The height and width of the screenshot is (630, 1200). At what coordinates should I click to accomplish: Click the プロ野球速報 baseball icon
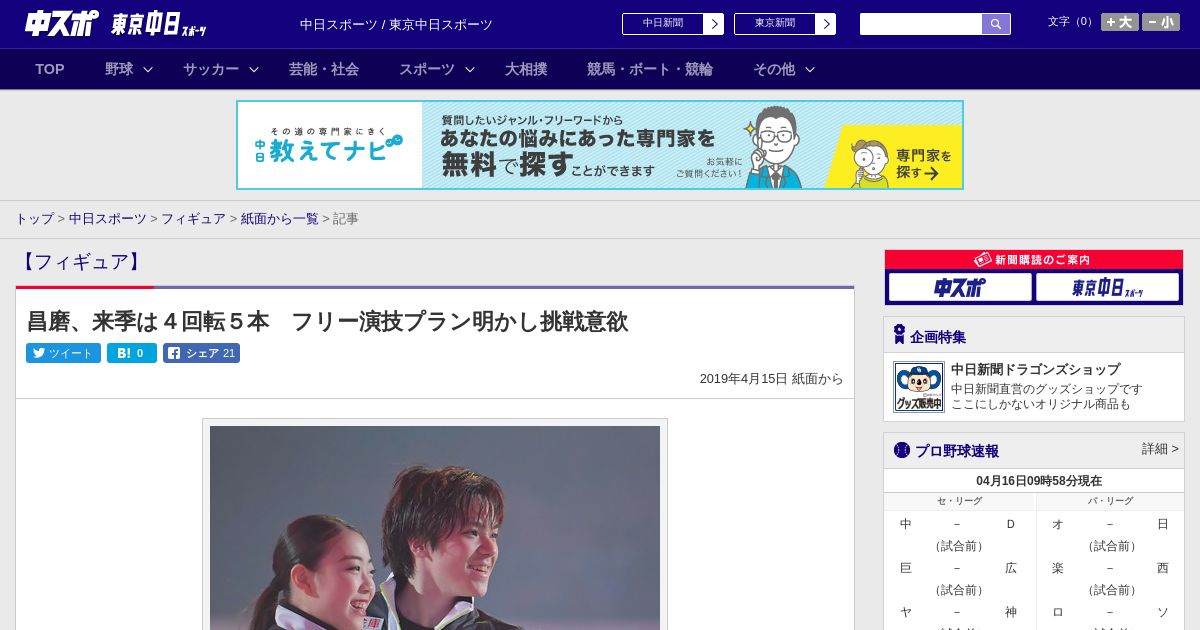[x=902, y=450]
